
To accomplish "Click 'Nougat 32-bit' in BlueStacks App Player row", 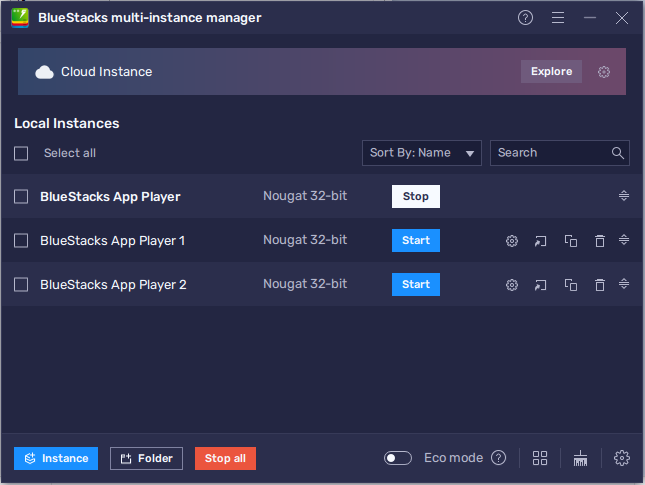I will 305,196.
